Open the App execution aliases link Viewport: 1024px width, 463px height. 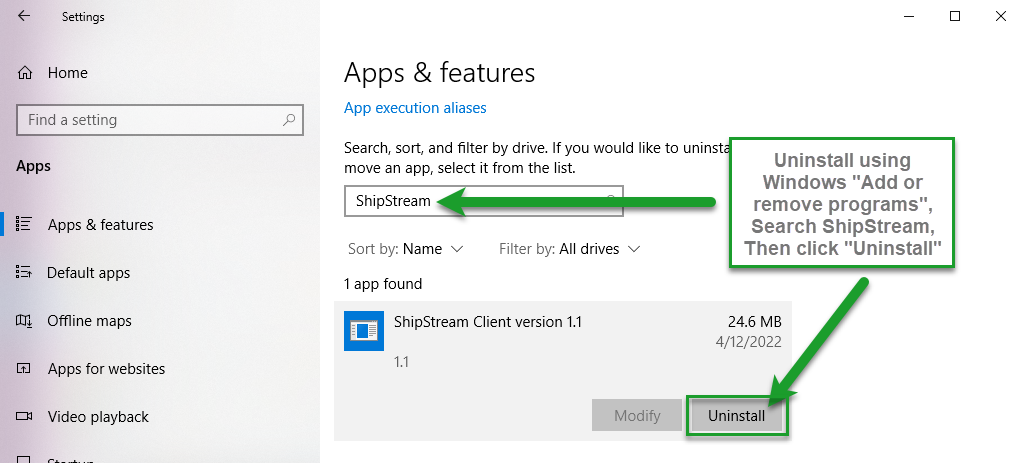coord(415,108)
